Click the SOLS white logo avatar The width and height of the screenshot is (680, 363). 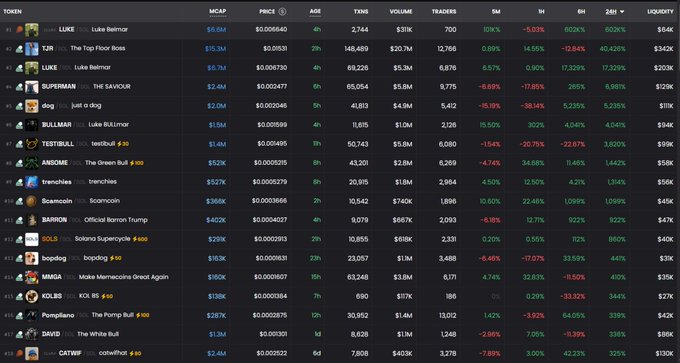[32, 239]
